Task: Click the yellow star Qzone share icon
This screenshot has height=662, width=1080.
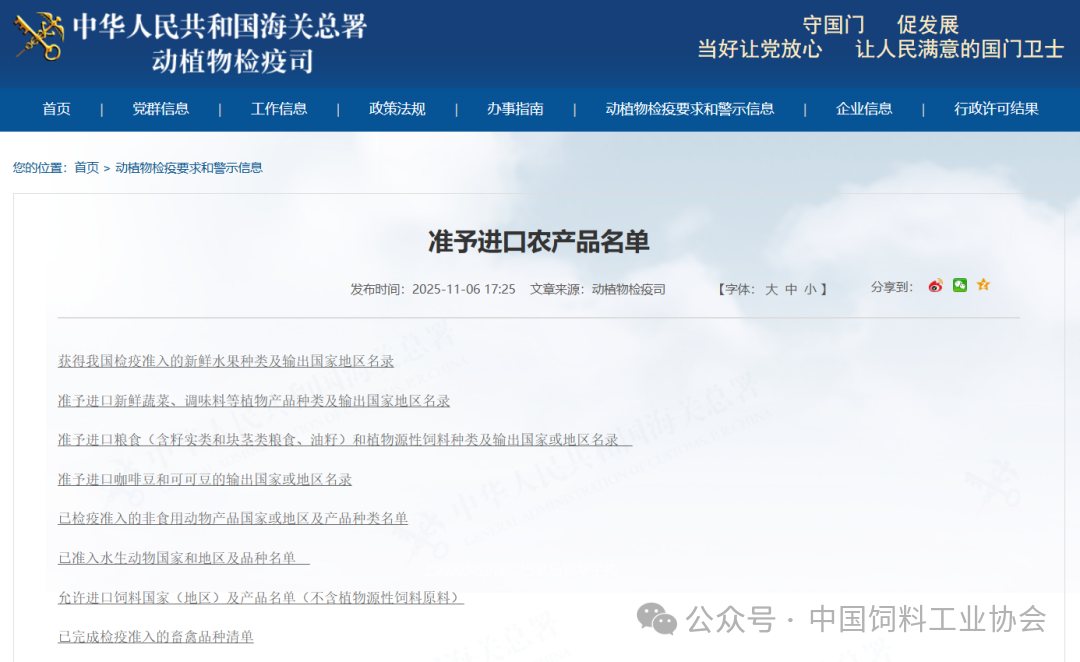Action: [983, 286]
